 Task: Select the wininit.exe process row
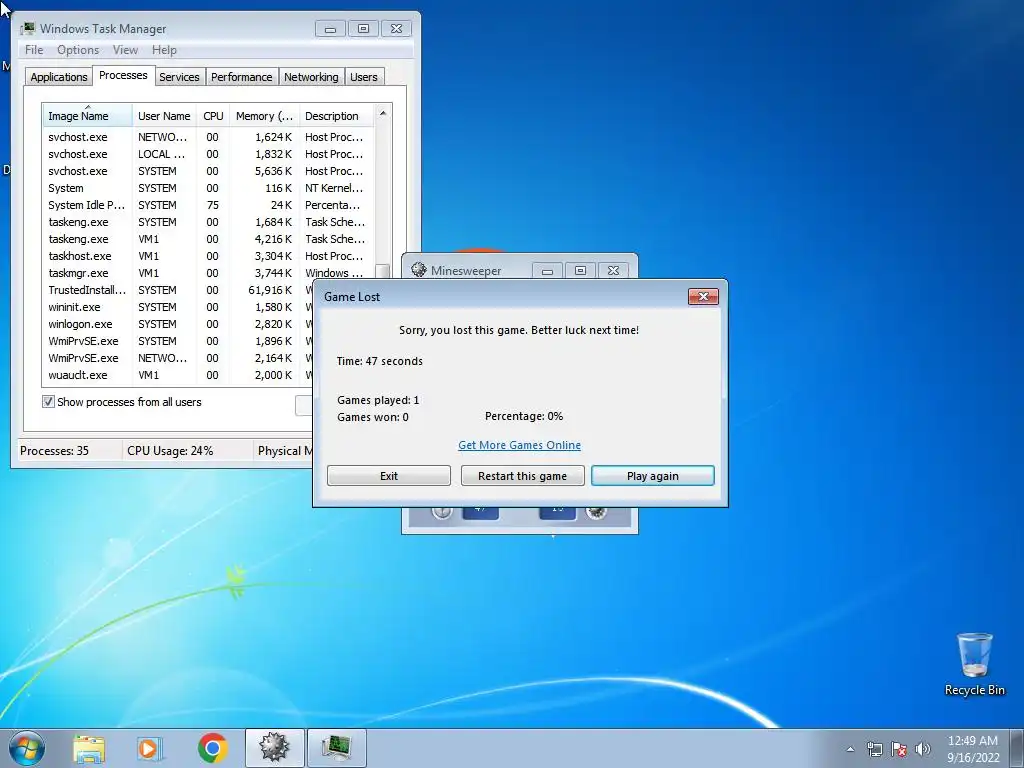click(178, 307)
